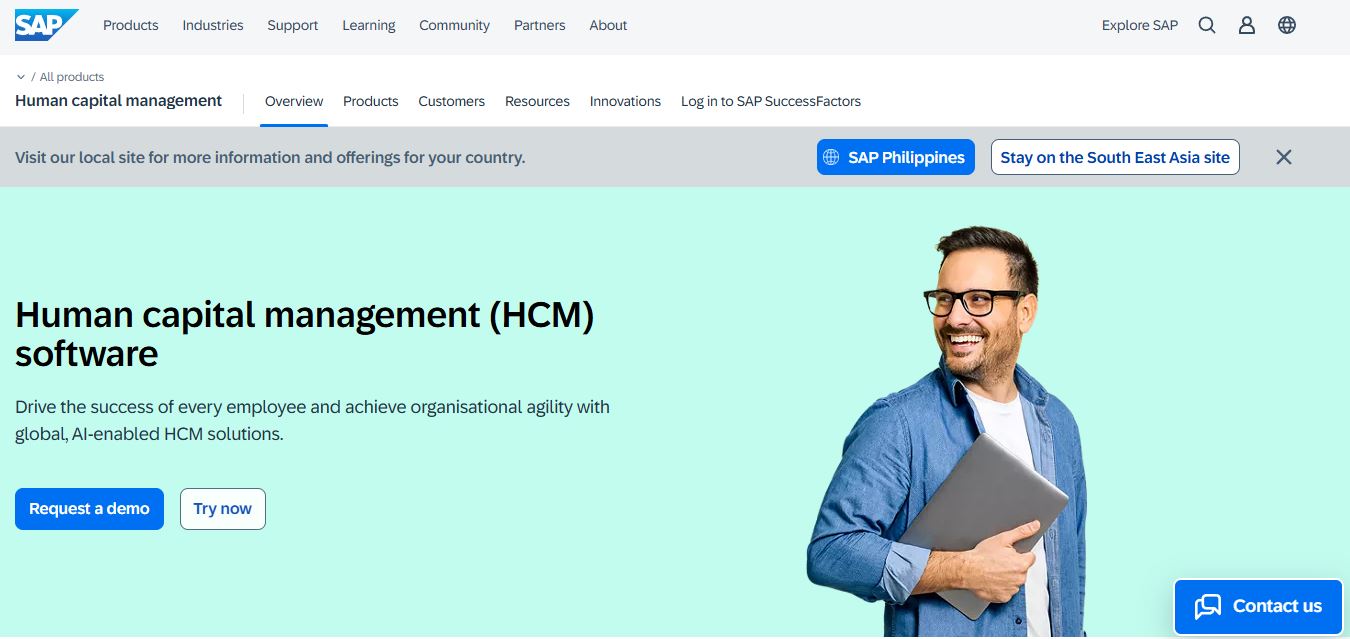Image resolution: width=1350 pixels, height=639 pixels.
Task: Dismiss the local site banner
Action: 1284,157
